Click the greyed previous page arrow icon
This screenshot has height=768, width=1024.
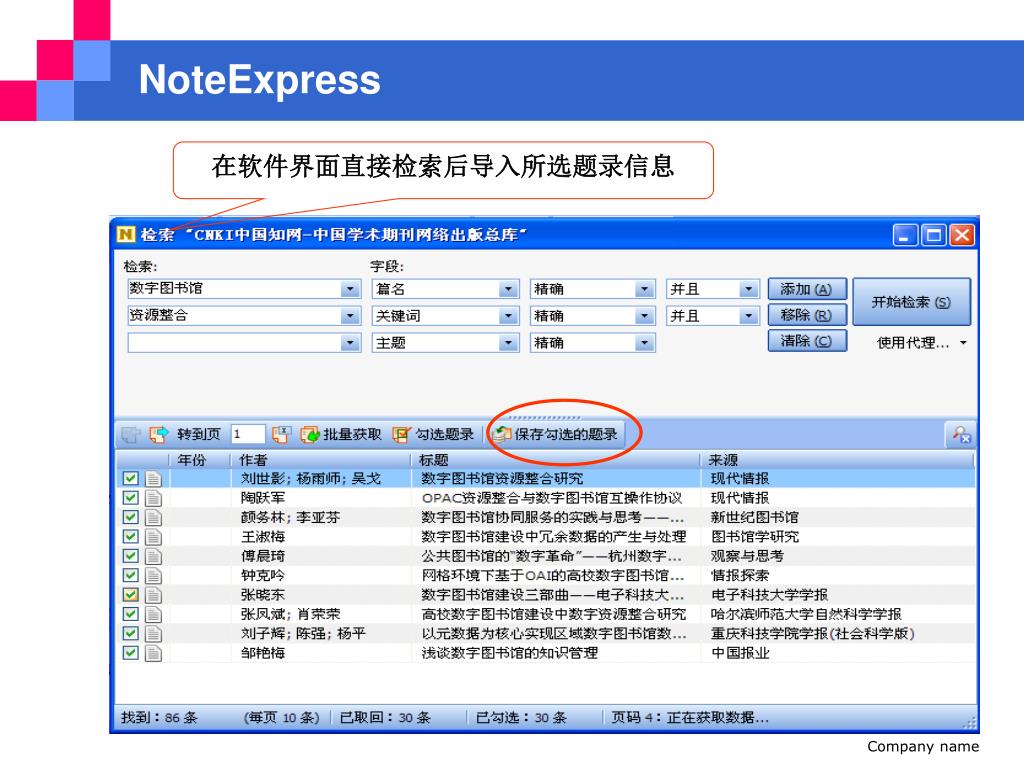131,434
